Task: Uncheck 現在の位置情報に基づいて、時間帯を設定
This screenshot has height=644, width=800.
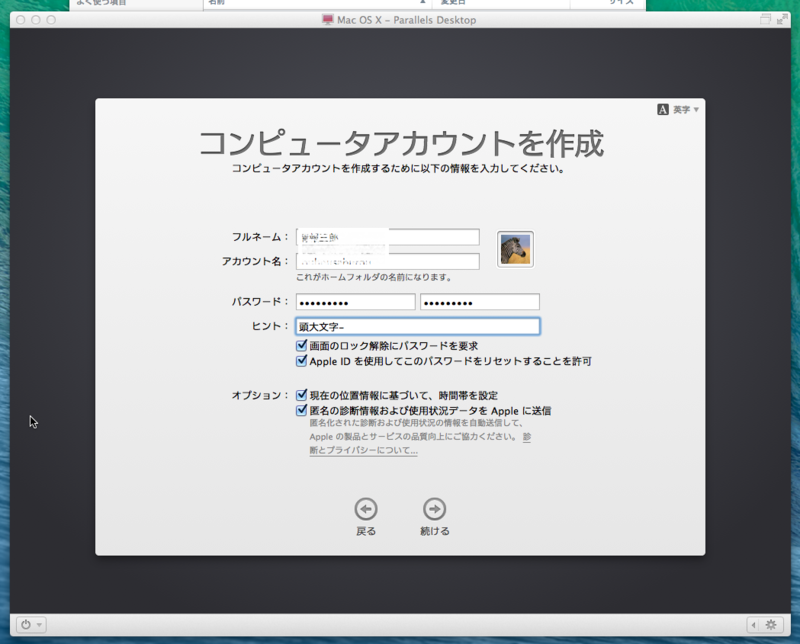Action: tap(302, 394)
